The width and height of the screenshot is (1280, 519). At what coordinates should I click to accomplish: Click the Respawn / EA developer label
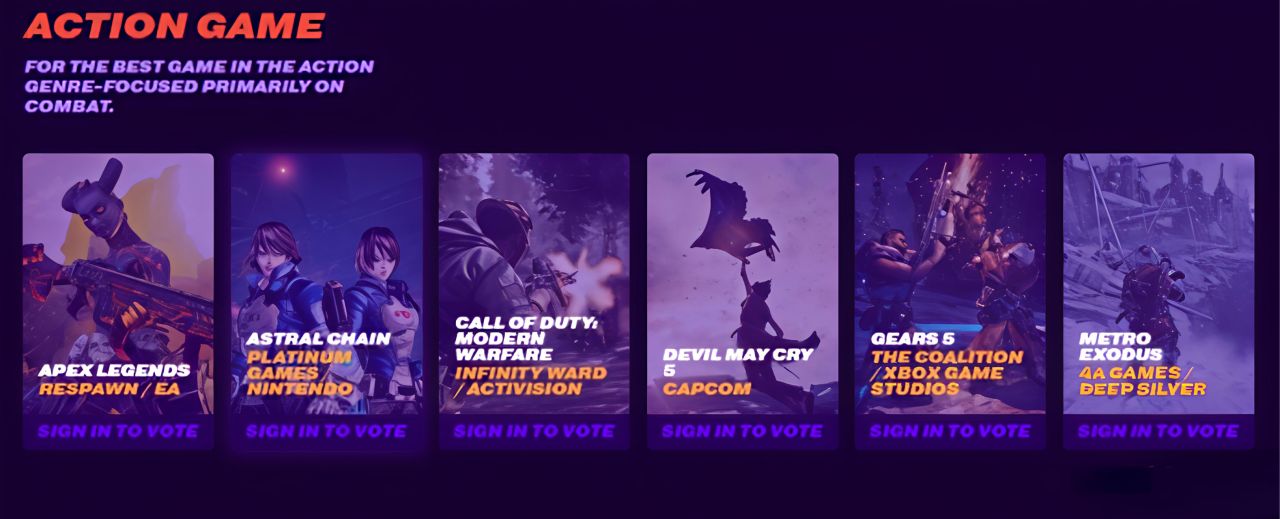109,389
